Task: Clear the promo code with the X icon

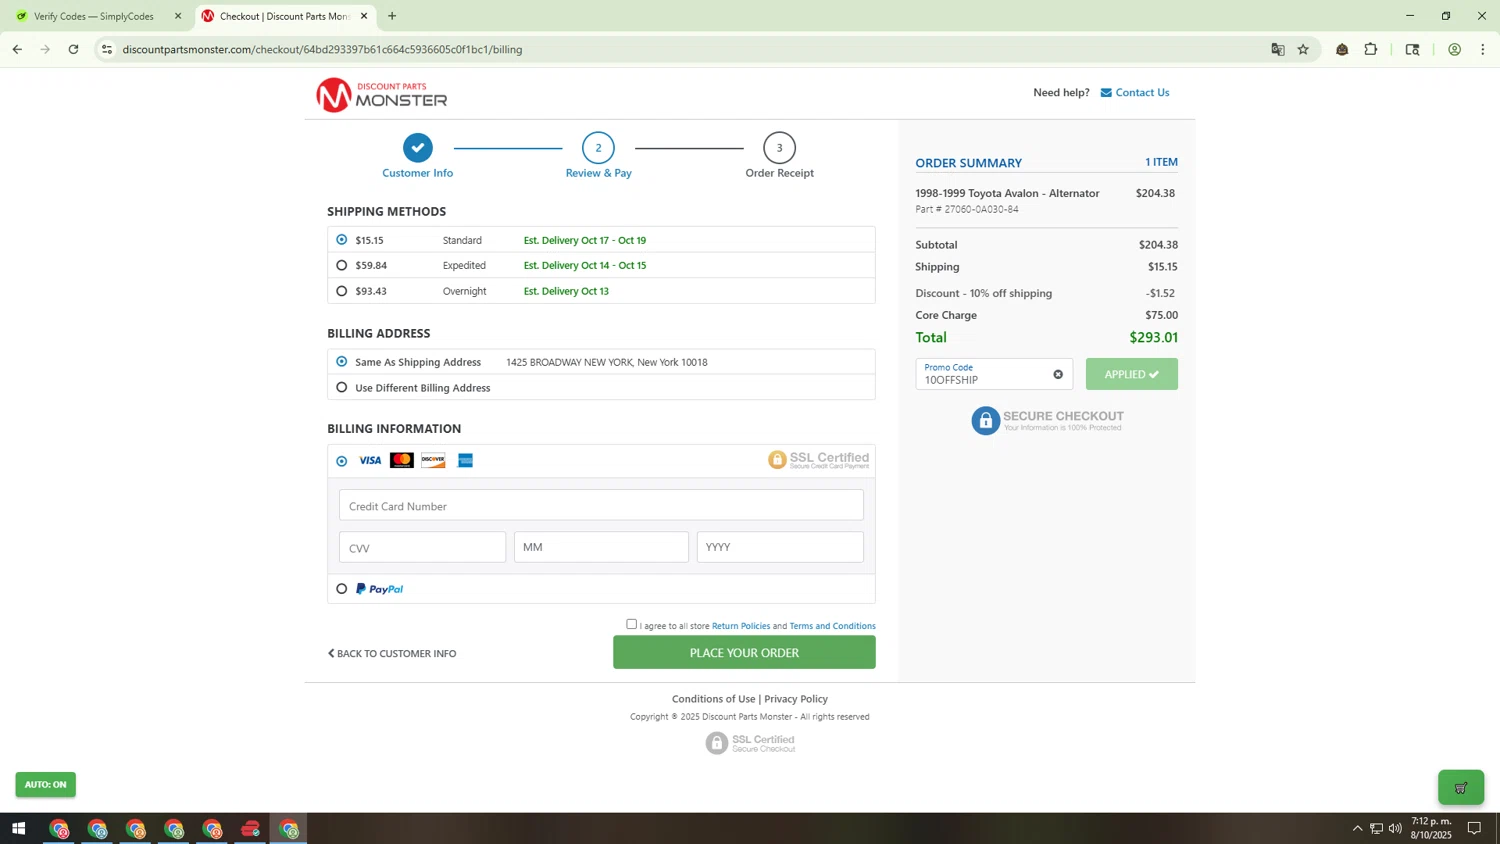Action: tap(1058, 375)
